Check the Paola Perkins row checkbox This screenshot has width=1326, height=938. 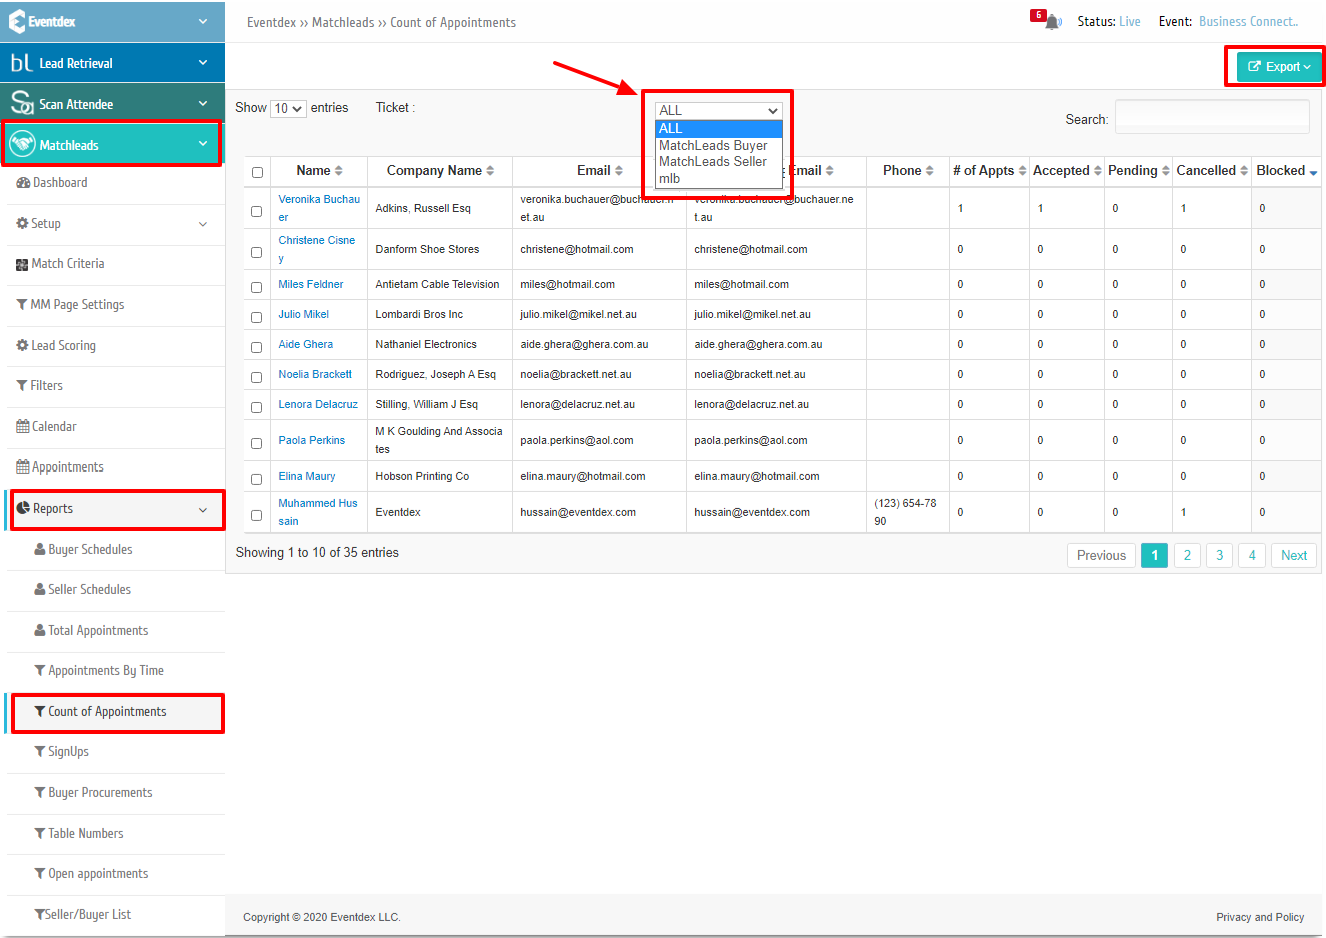click(256, 443)
